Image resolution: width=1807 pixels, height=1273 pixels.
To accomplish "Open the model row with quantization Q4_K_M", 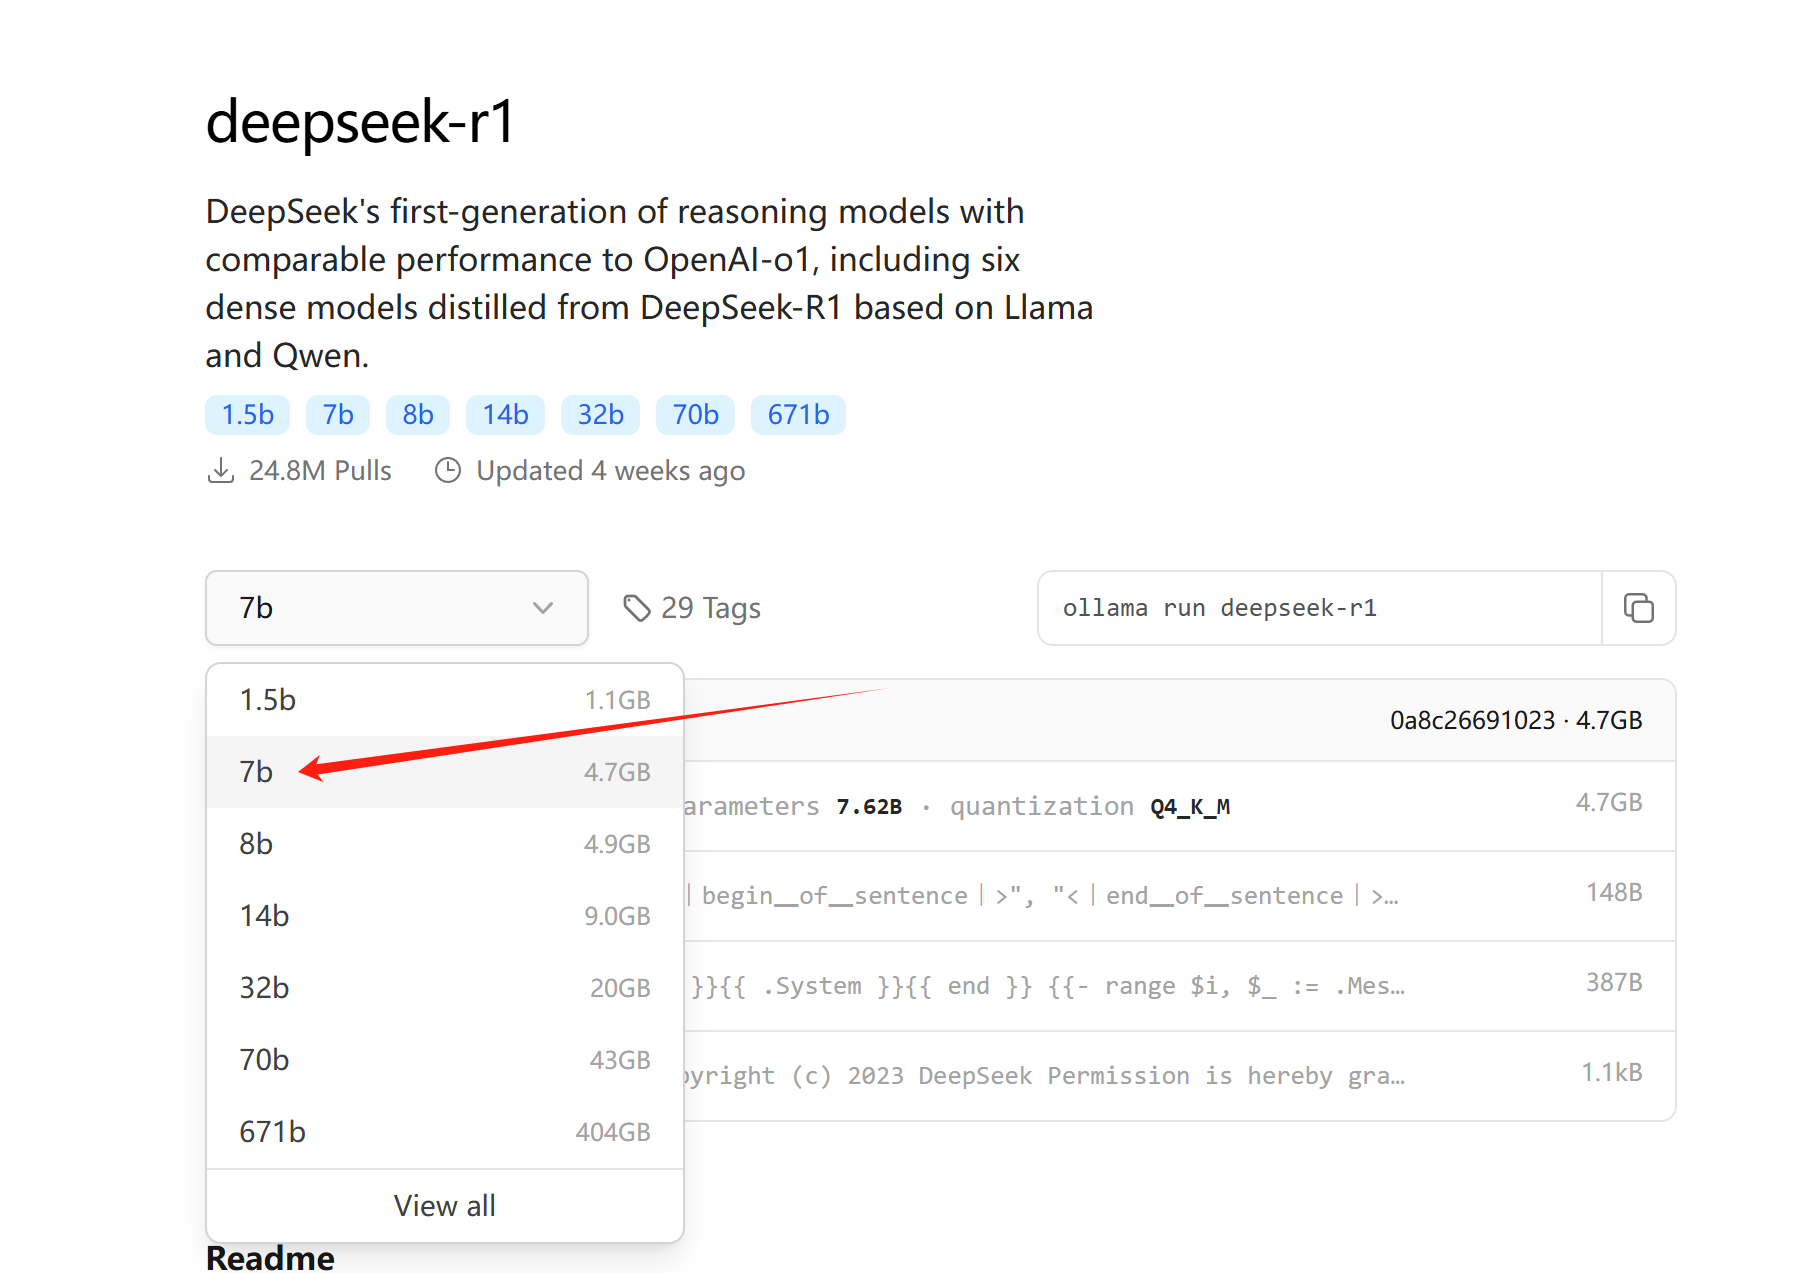I will (x=1179, y=806).
